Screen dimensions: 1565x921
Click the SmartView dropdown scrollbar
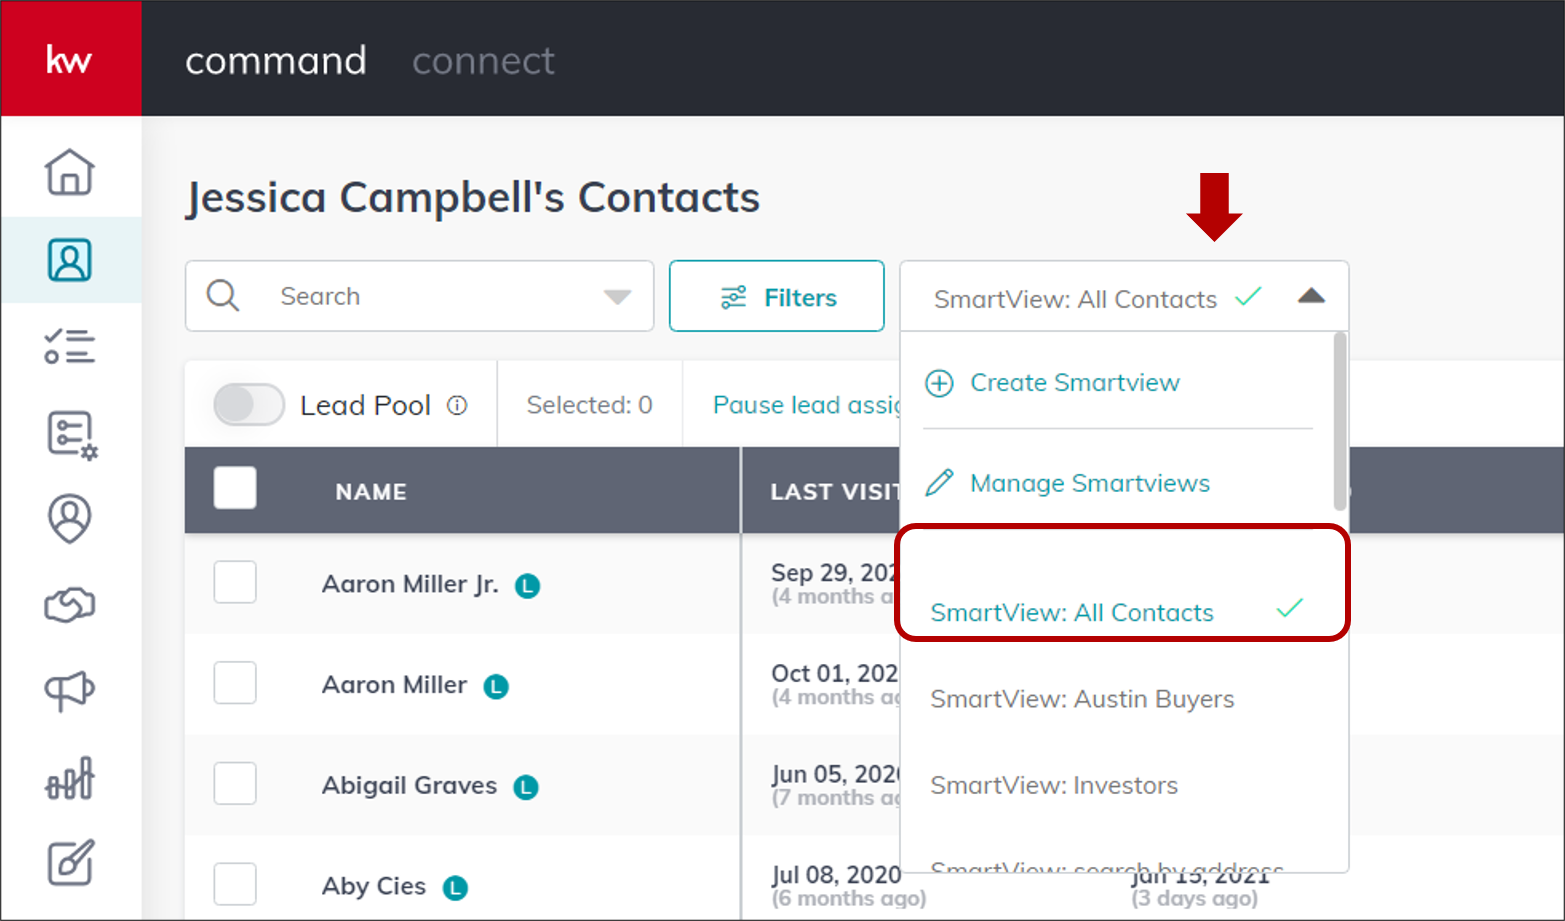pos(1340,422)
